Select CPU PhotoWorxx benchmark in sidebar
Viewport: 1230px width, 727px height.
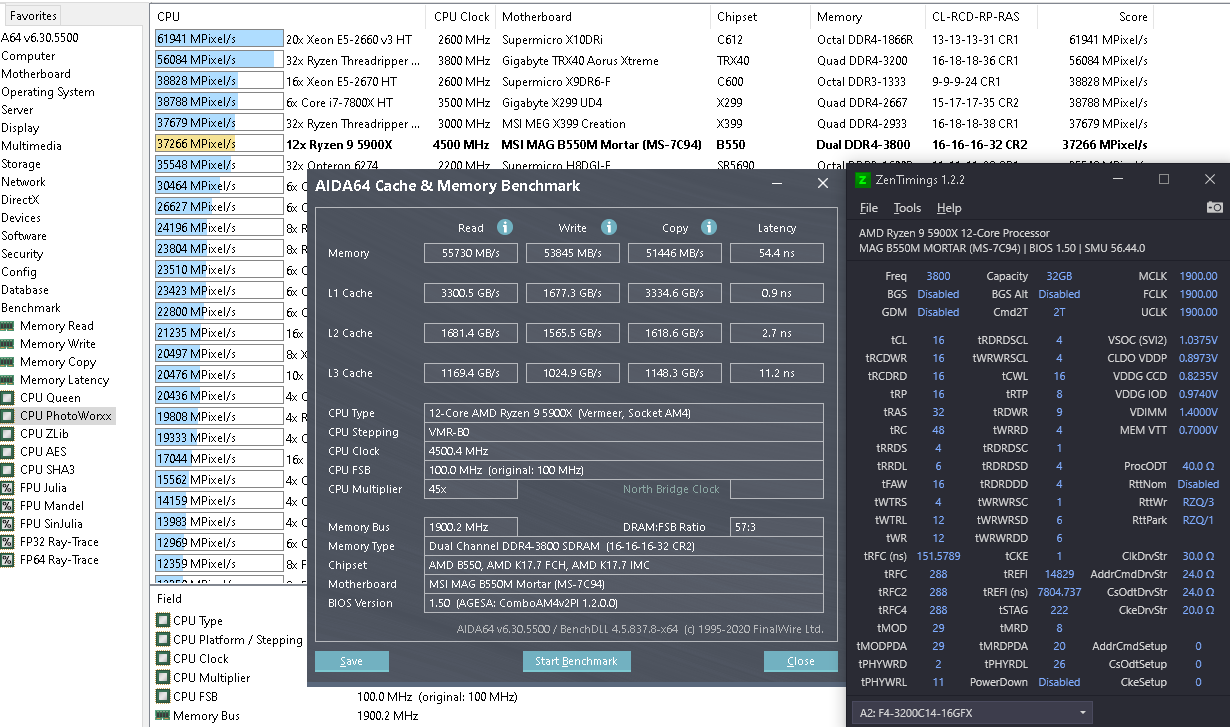tap(66, 416)
